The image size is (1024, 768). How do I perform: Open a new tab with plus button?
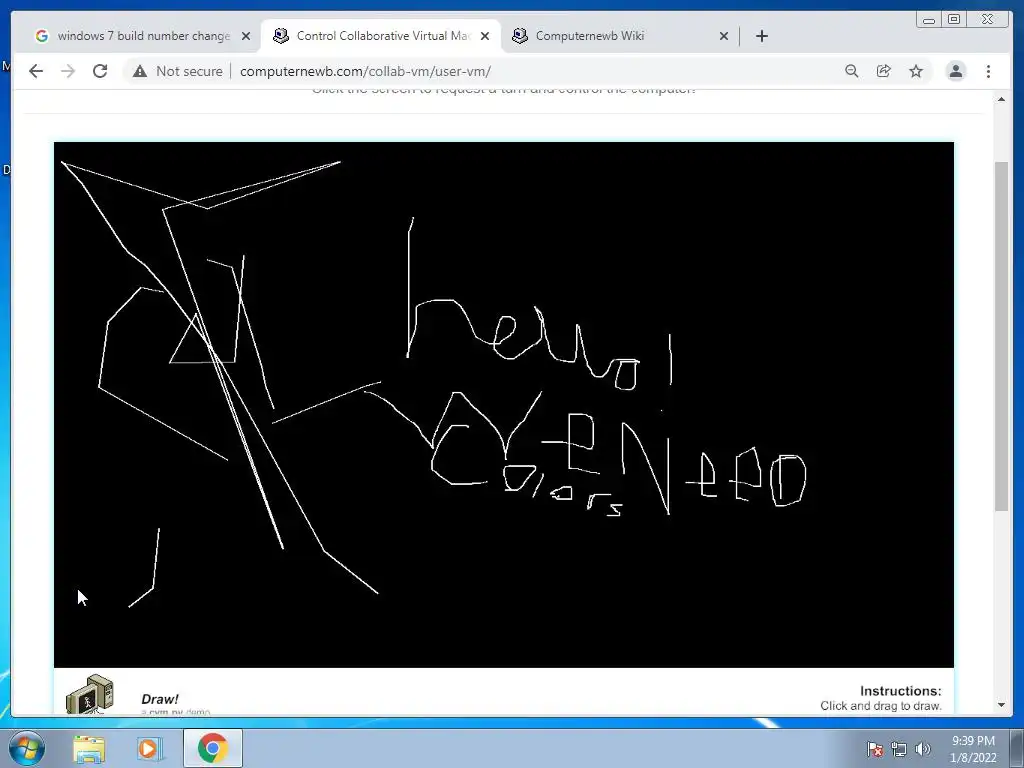pos(761,36)
